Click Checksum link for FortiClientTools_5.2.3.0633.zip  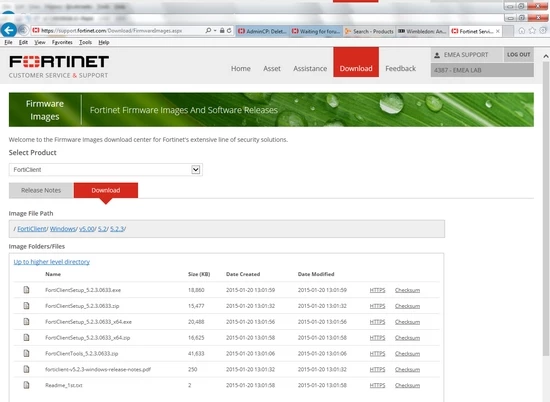pos(407,354)
